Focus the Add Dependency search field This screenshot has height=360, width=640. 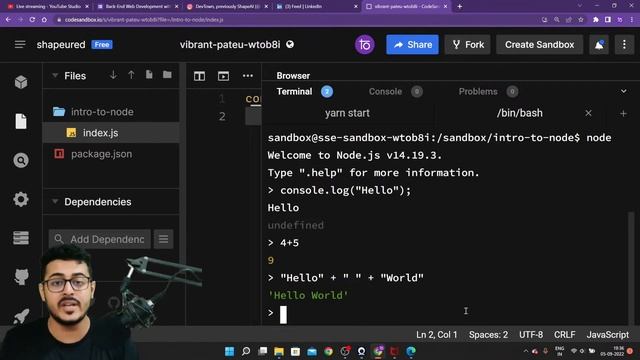click(x=100, y=239)
